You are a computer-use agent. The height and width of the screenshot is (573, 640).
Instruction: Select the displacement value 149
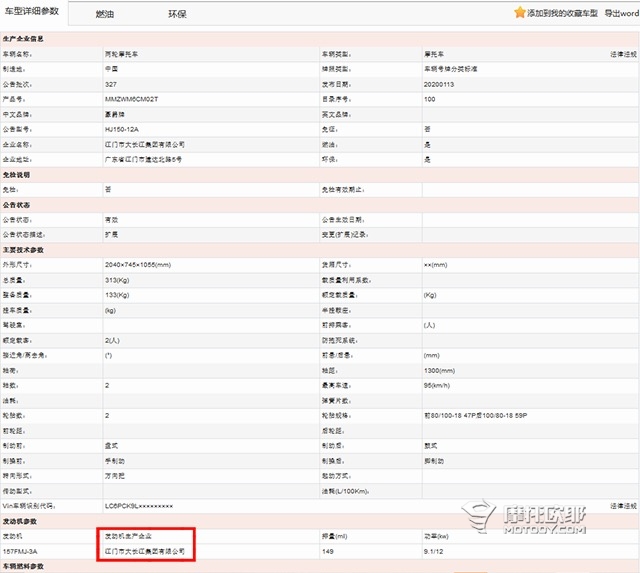click(x=327, y=552)
